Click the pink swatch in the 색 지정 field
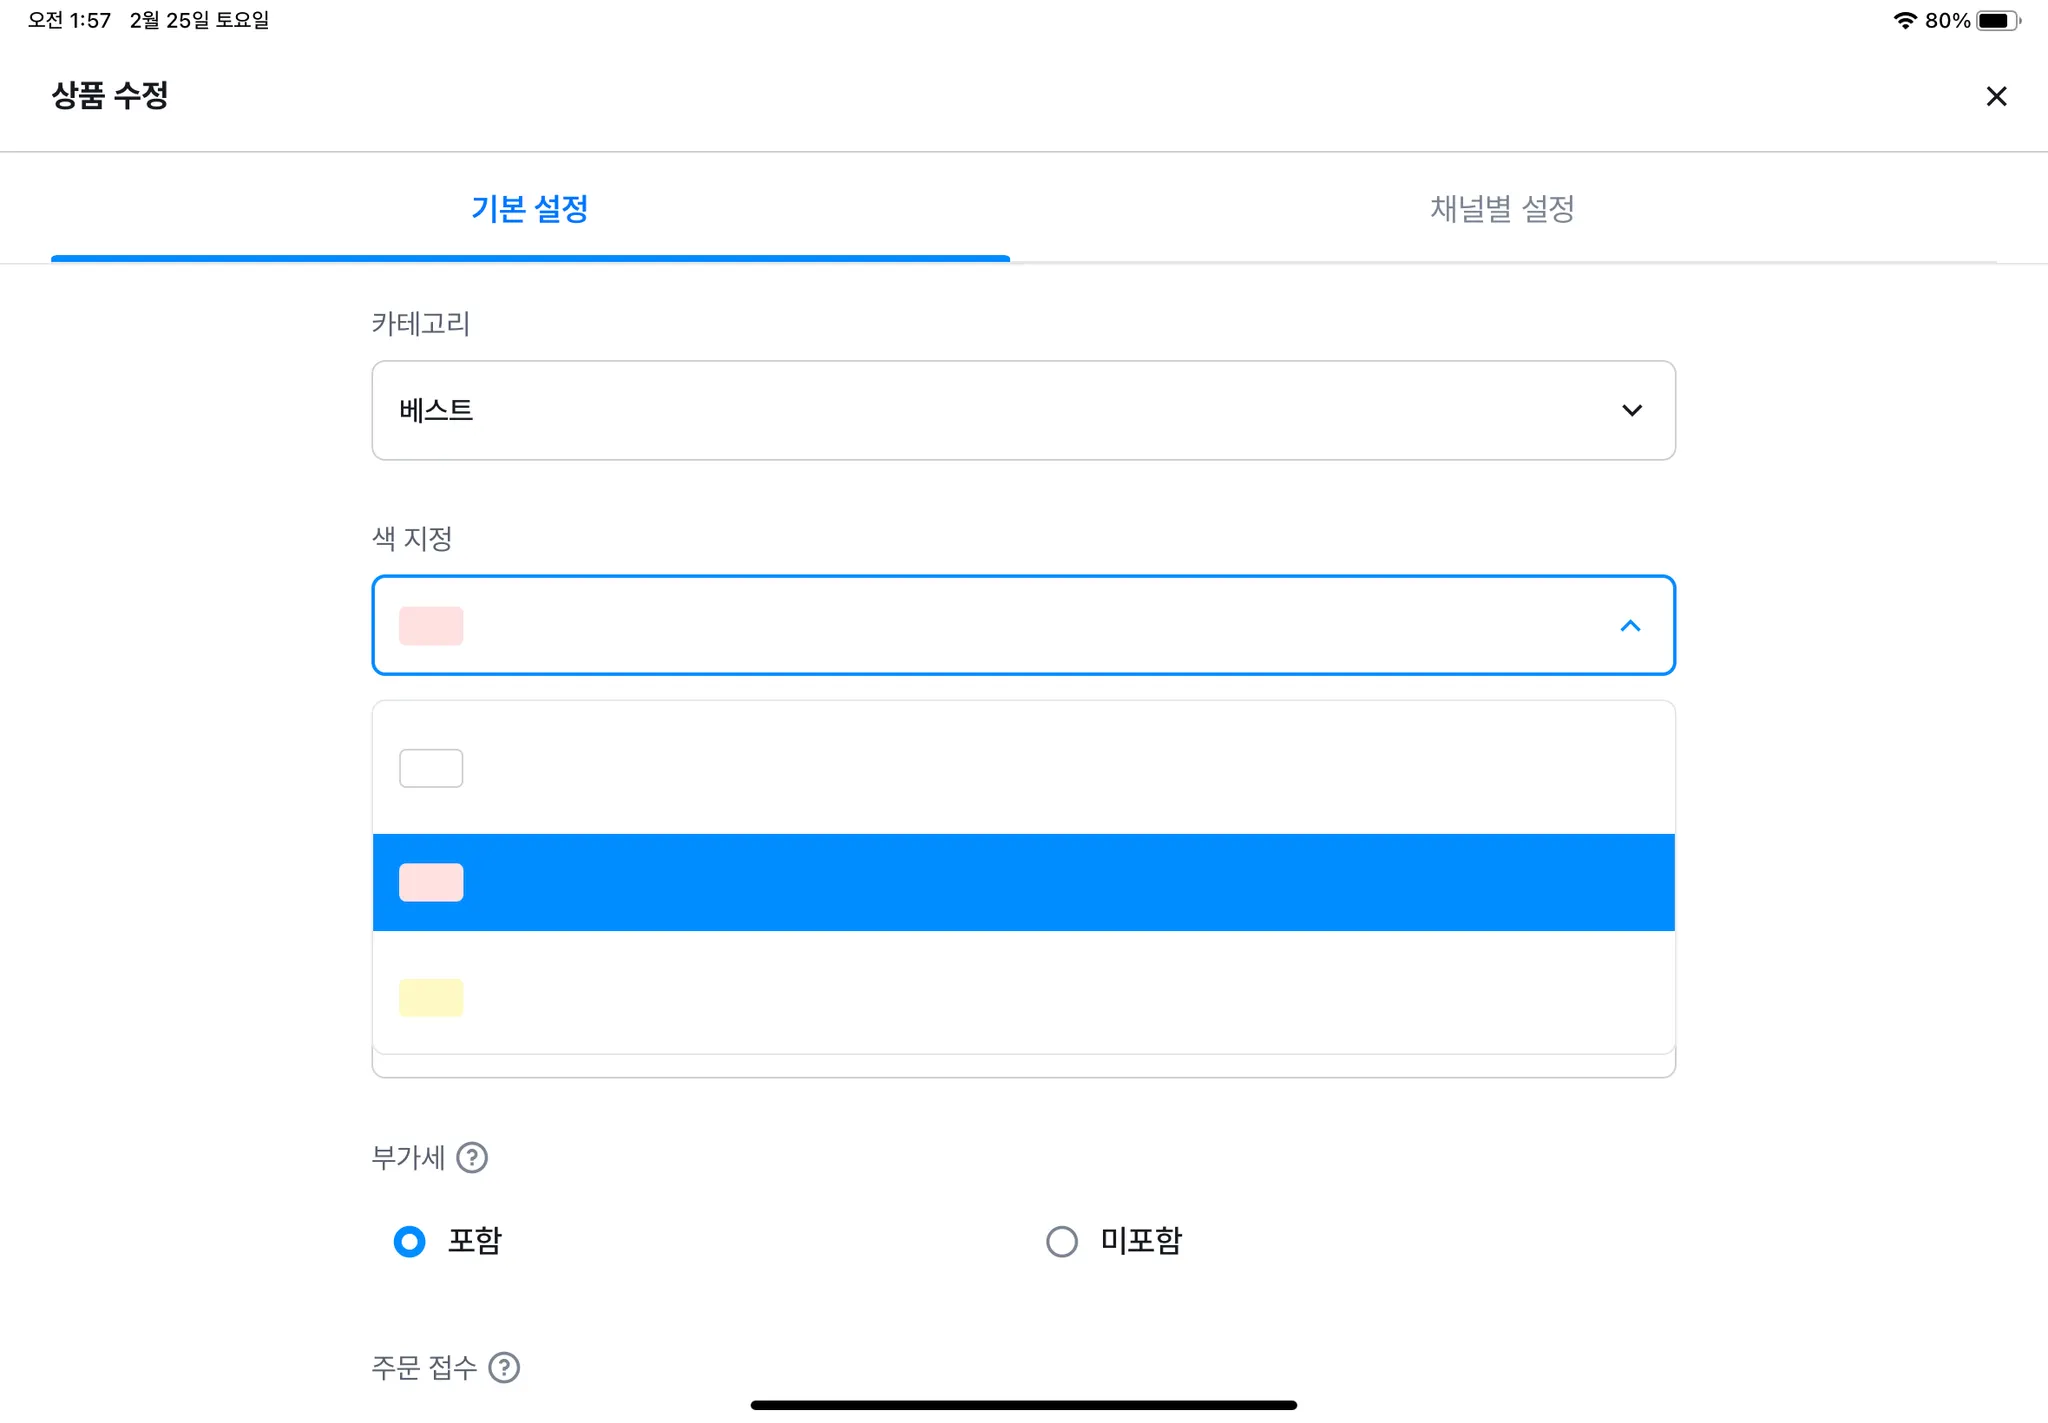Screen dimensions: 2048x1423 tap(431, 626)
